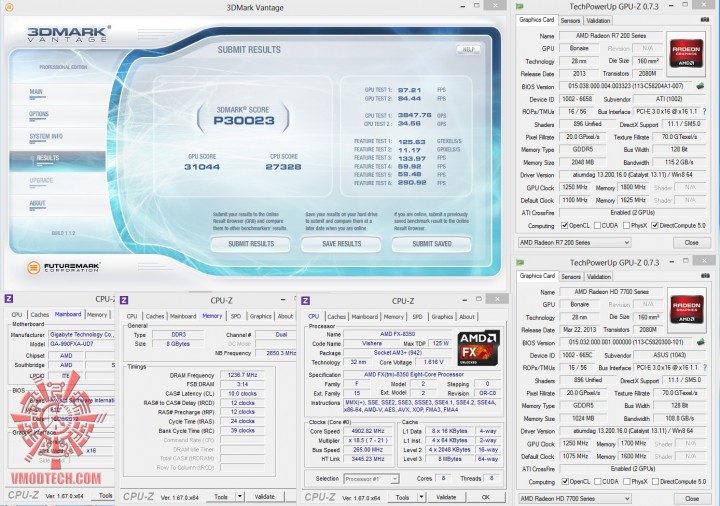Click AMD FX logo in CPU-Z window
720x506 pixels.
pyautogui.click(x=478, y=348)
